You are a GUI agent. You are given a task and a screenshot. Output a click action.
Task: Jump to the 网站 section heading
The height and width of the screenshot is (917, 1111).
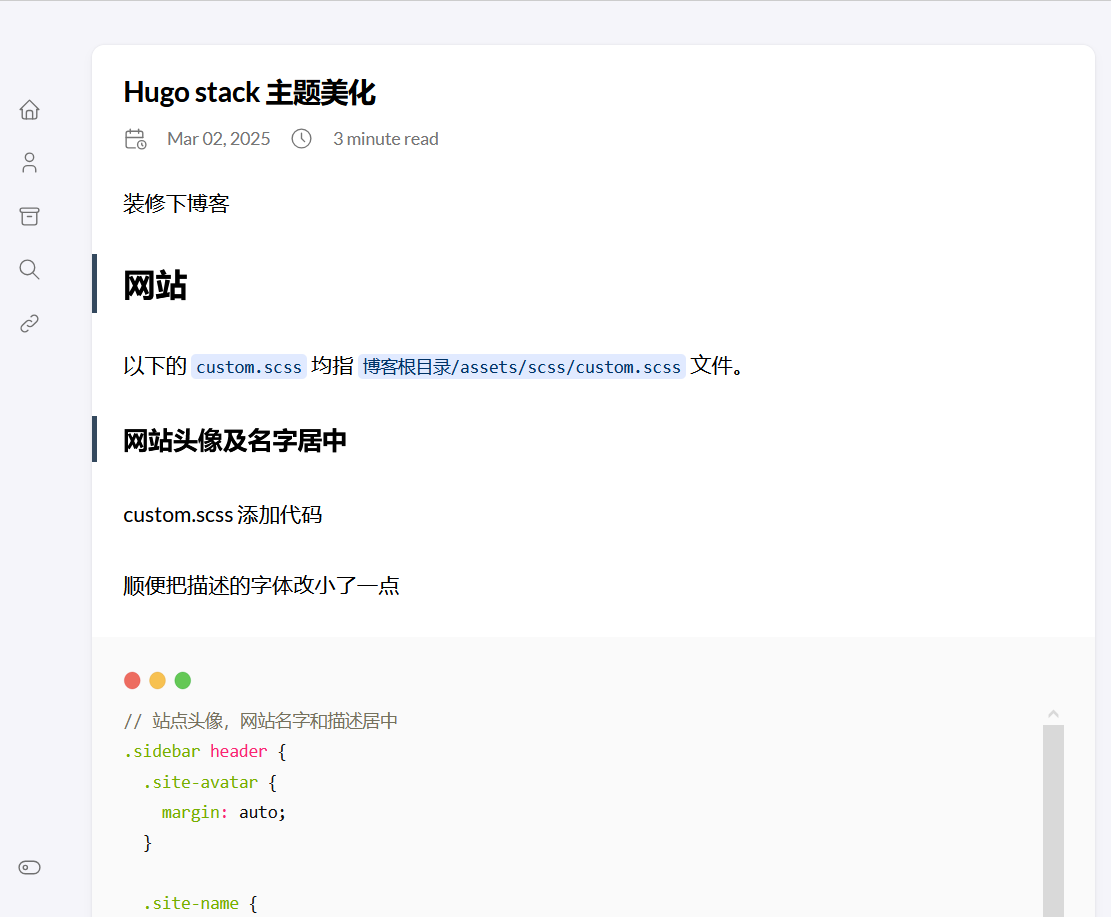pos(155,286)
